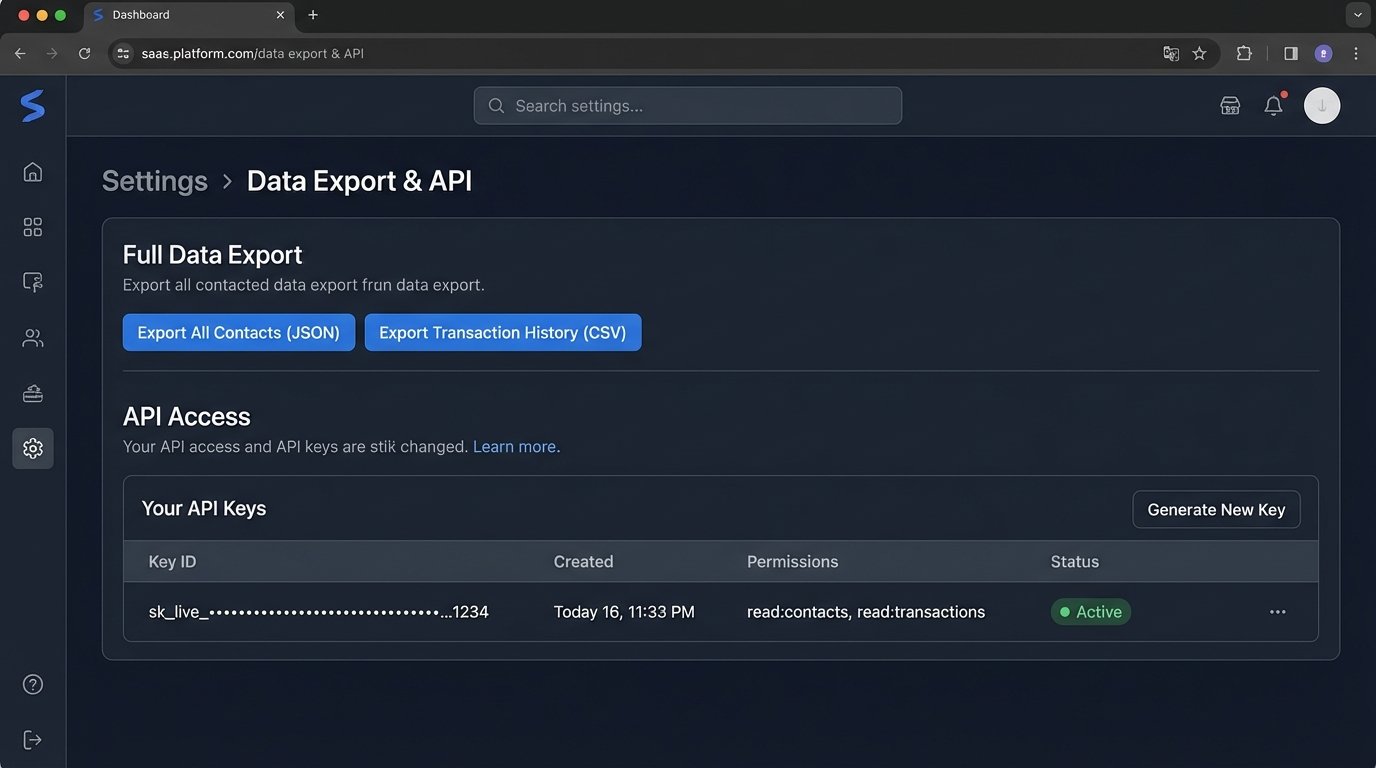Open the user avatar menu
Viewport: 1376px width, 768px height.
point(1322,105)
